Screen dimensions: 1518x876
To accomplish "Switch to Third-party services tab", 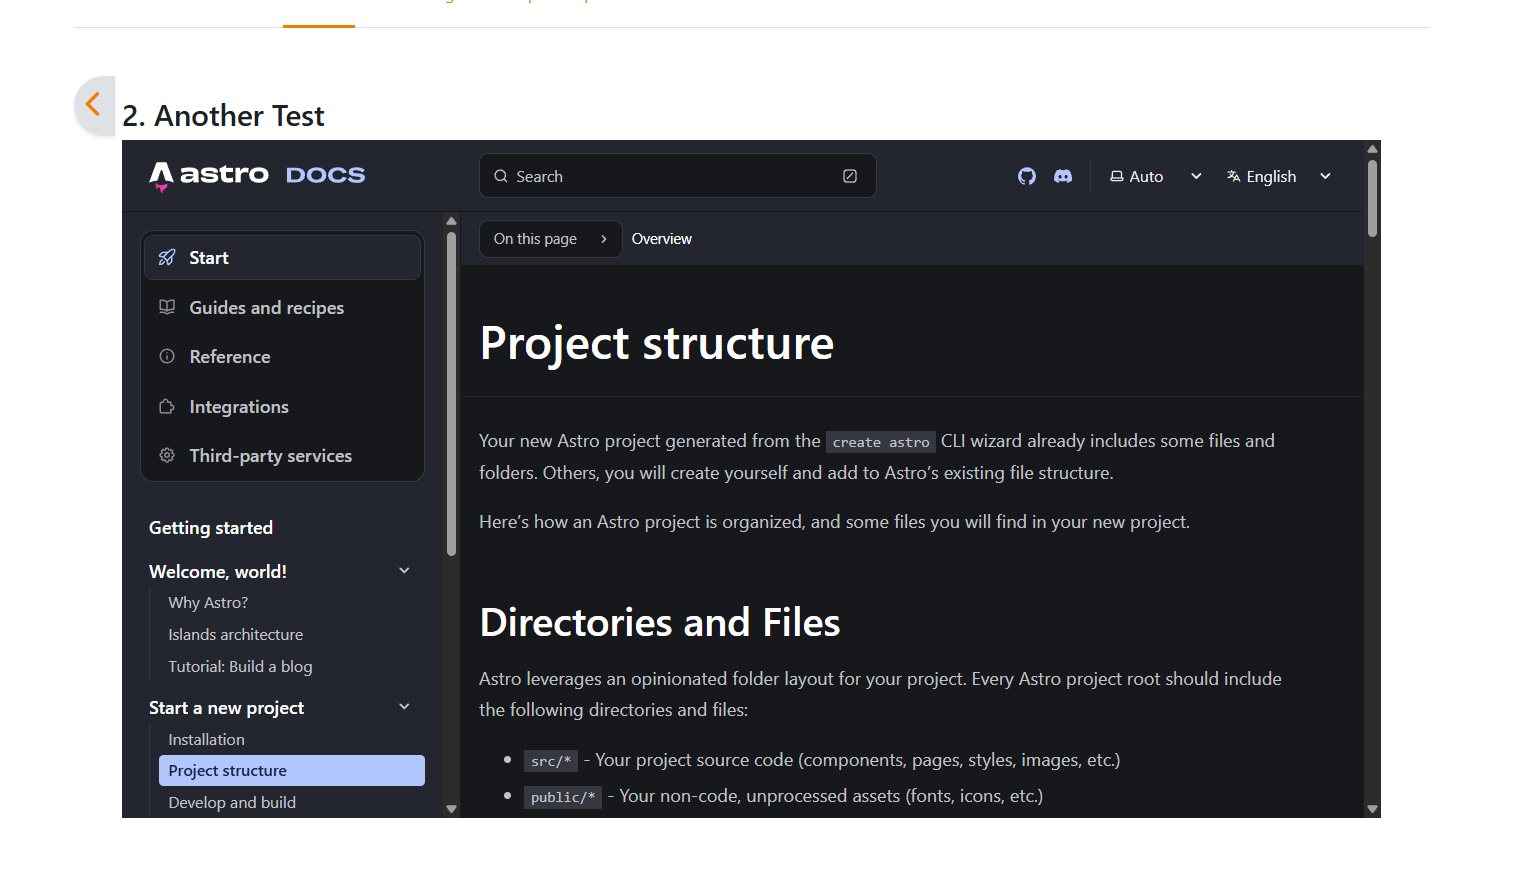I will click(x=282, y=455).
